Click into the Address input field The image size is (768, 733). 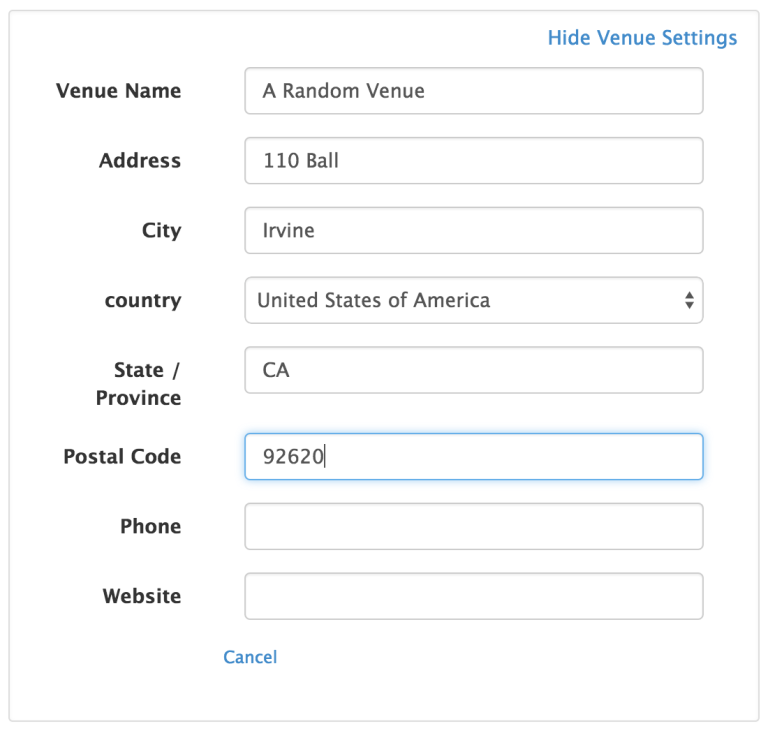coord(473,161)
